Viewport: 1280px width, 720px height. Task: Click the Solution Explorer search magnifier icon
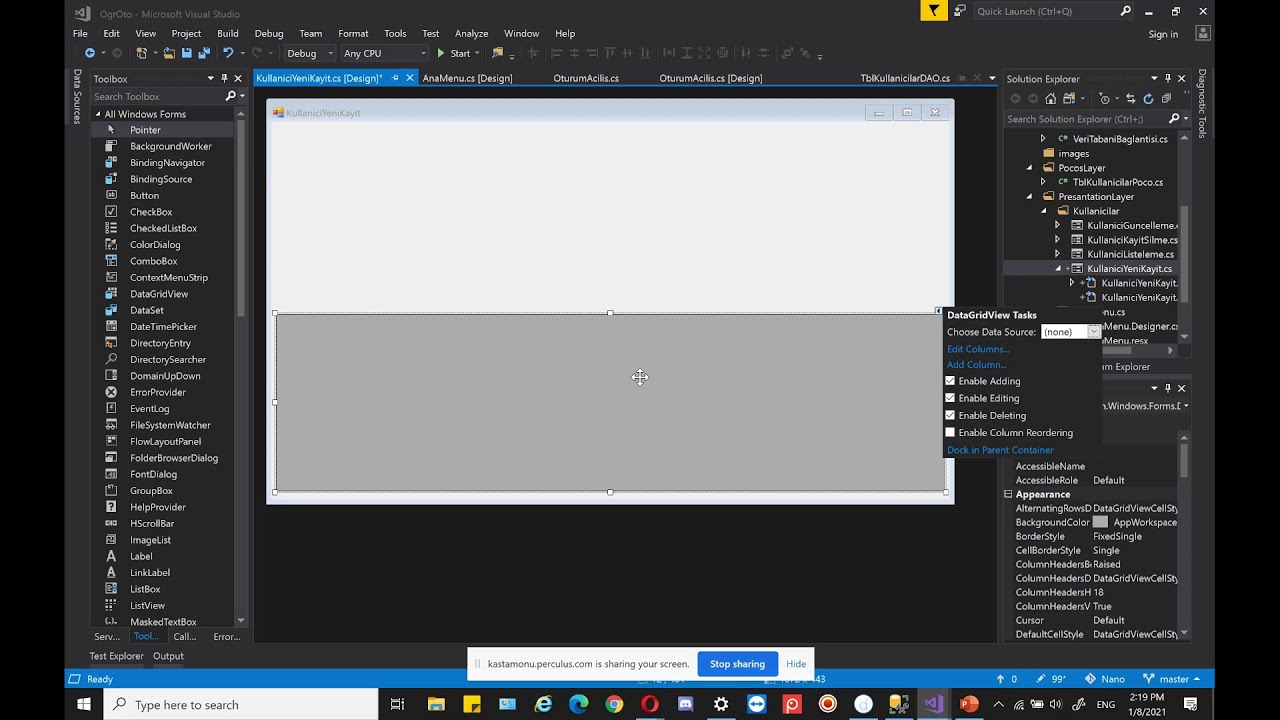click(1174, 118)
